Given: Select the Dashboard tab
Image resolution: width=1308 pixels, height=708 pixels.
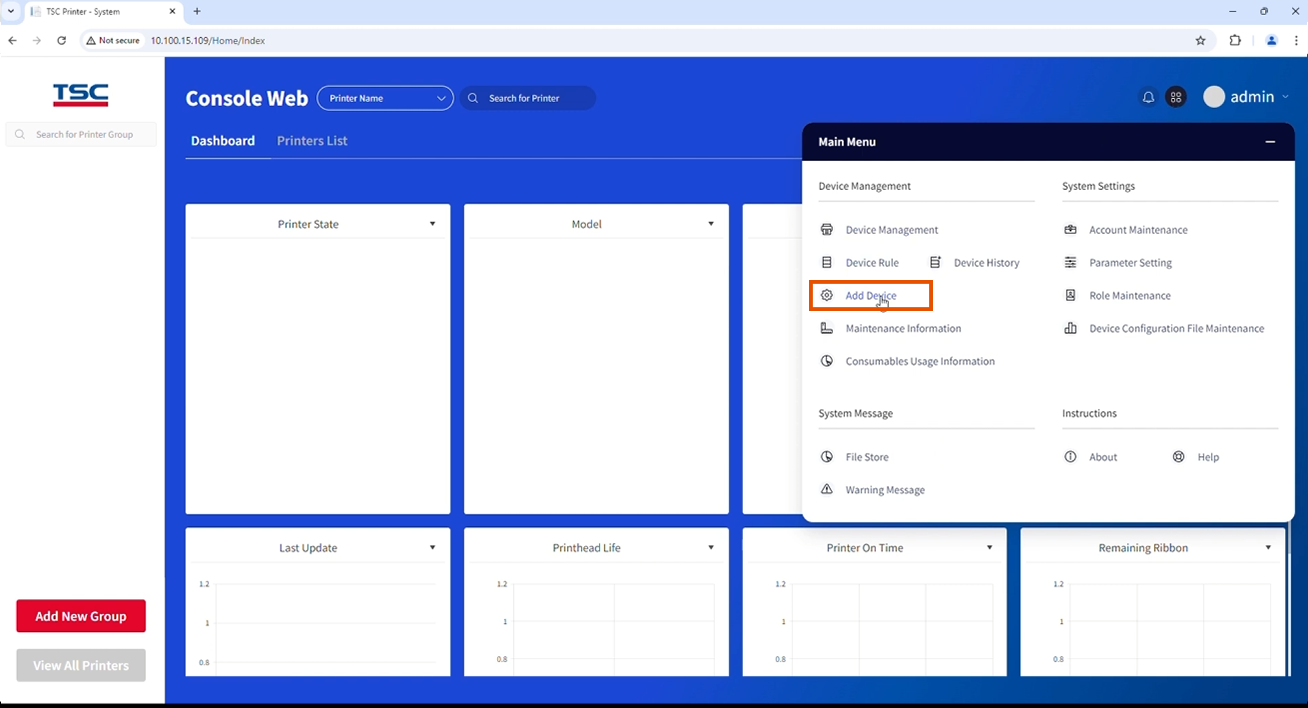Looking at the screenshot, I should 223,141.
